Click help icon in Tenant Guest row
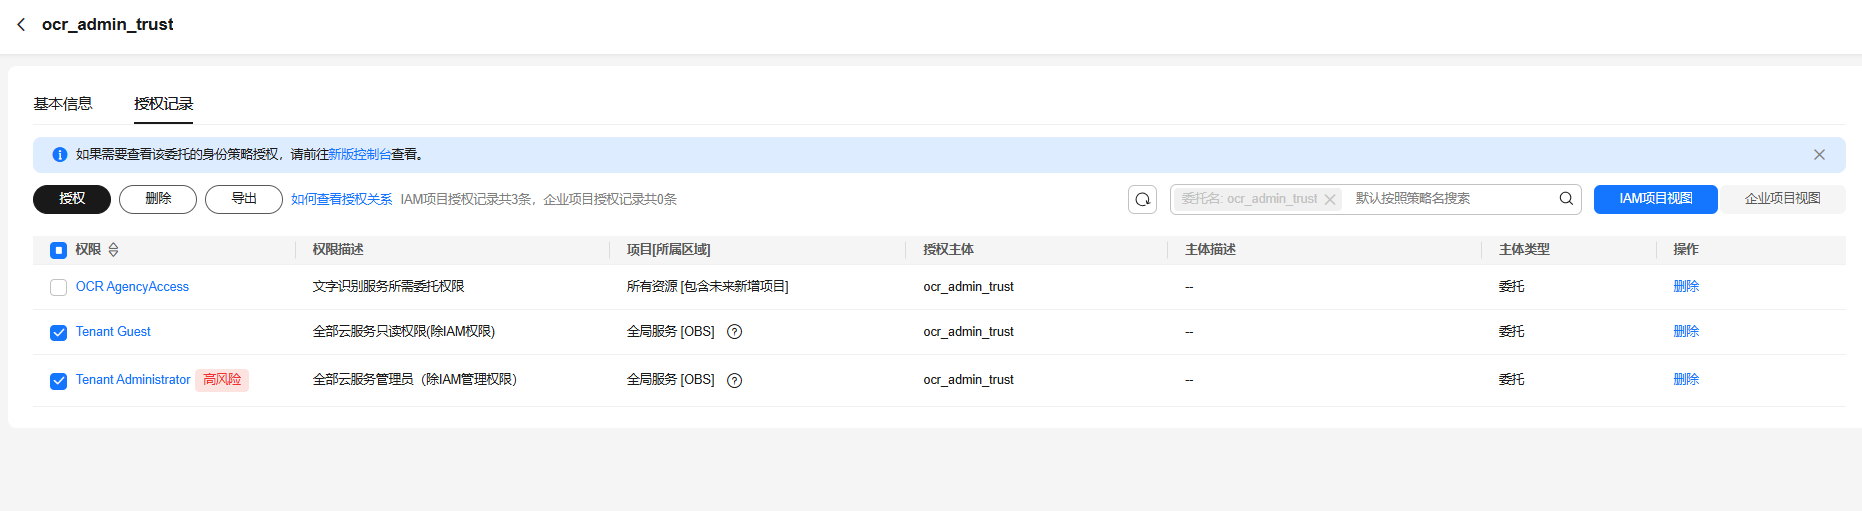This screenshot has height=511, width=1862. coord(734,332)
